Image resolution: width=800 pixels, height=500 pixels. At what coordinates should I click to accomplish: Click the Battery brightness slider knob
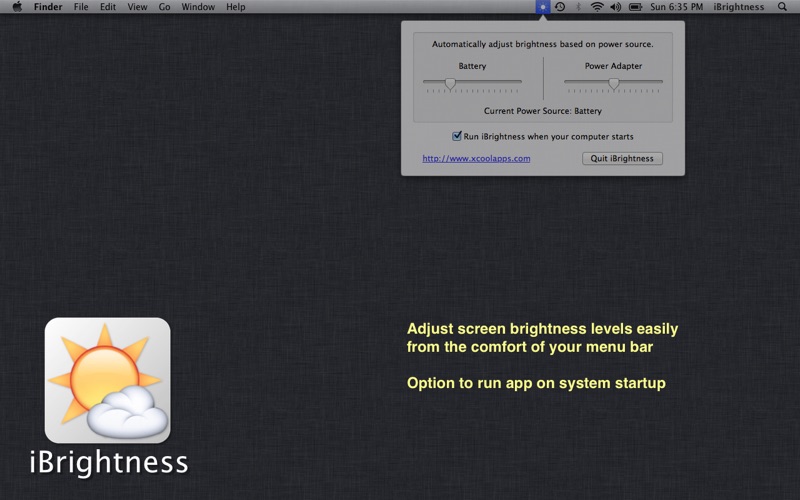click(x=450, y=83)
